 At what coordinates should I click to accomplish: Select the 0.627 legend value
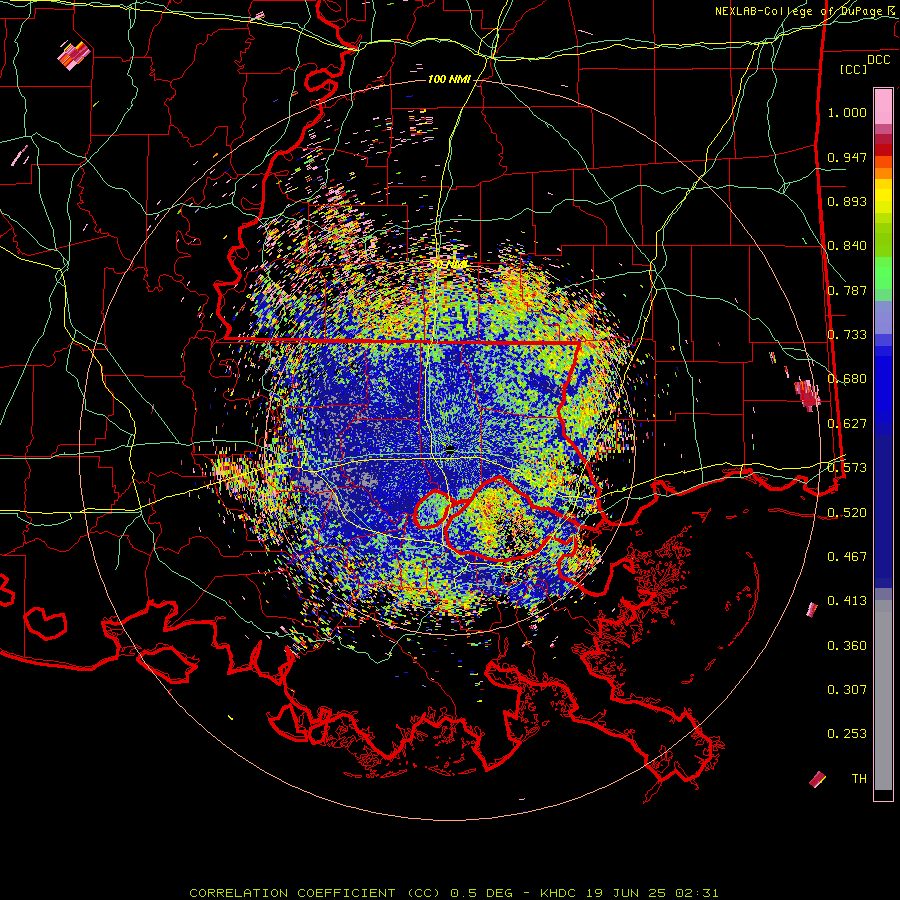[x=847, y=423]
